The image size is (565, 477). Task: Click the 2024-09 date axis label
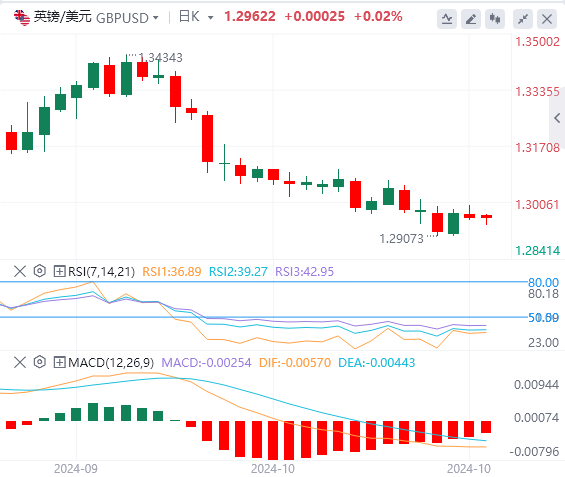click(76, 469)
